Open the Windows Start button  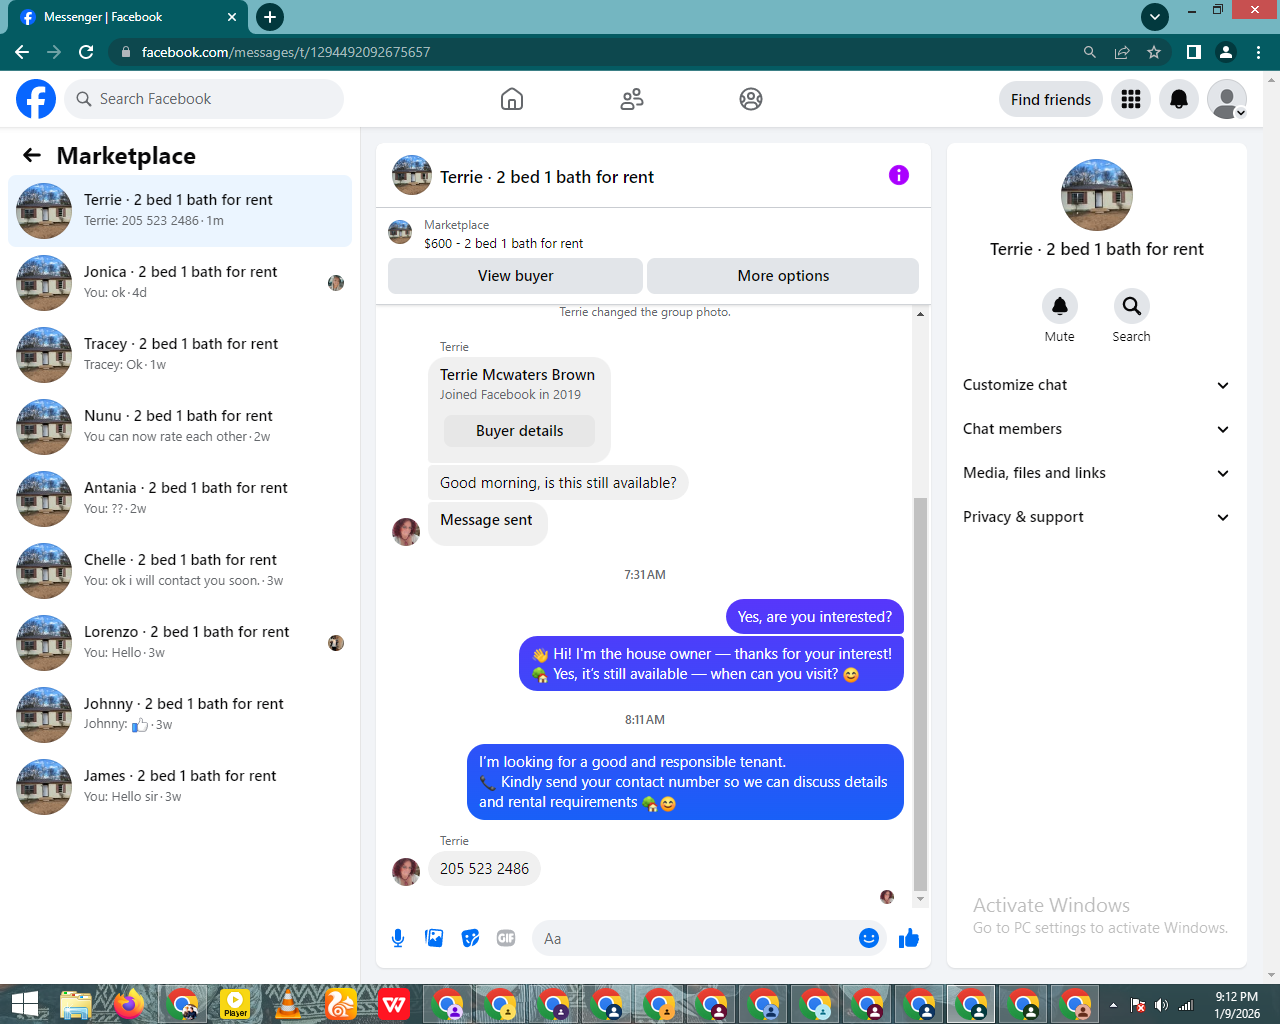24,1004
